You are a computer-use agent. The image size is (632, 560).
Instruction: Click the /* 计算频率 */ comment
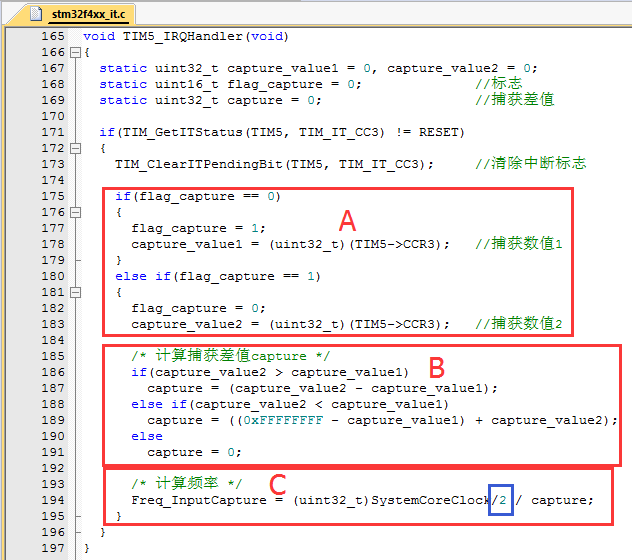pos(187,483)
